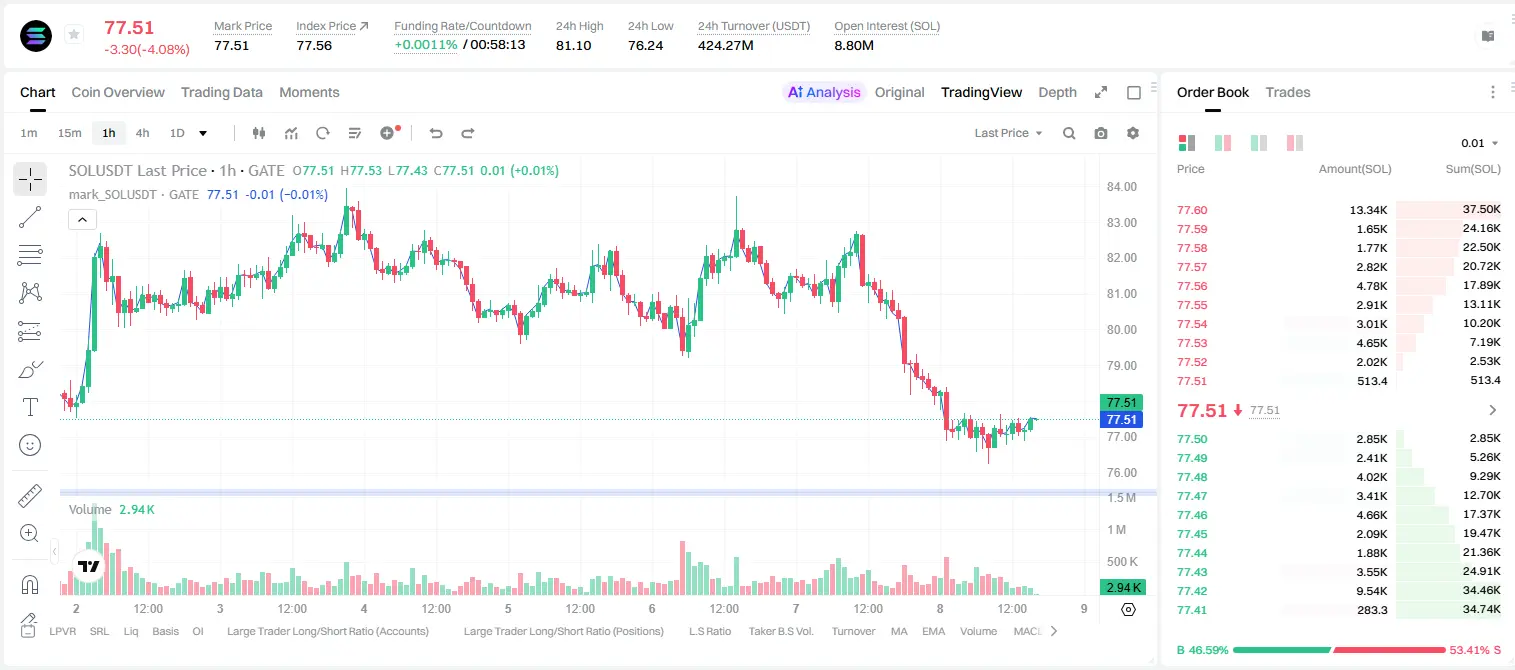
Task: Click the 77.60 ask price row
Action: (1339, 210)
